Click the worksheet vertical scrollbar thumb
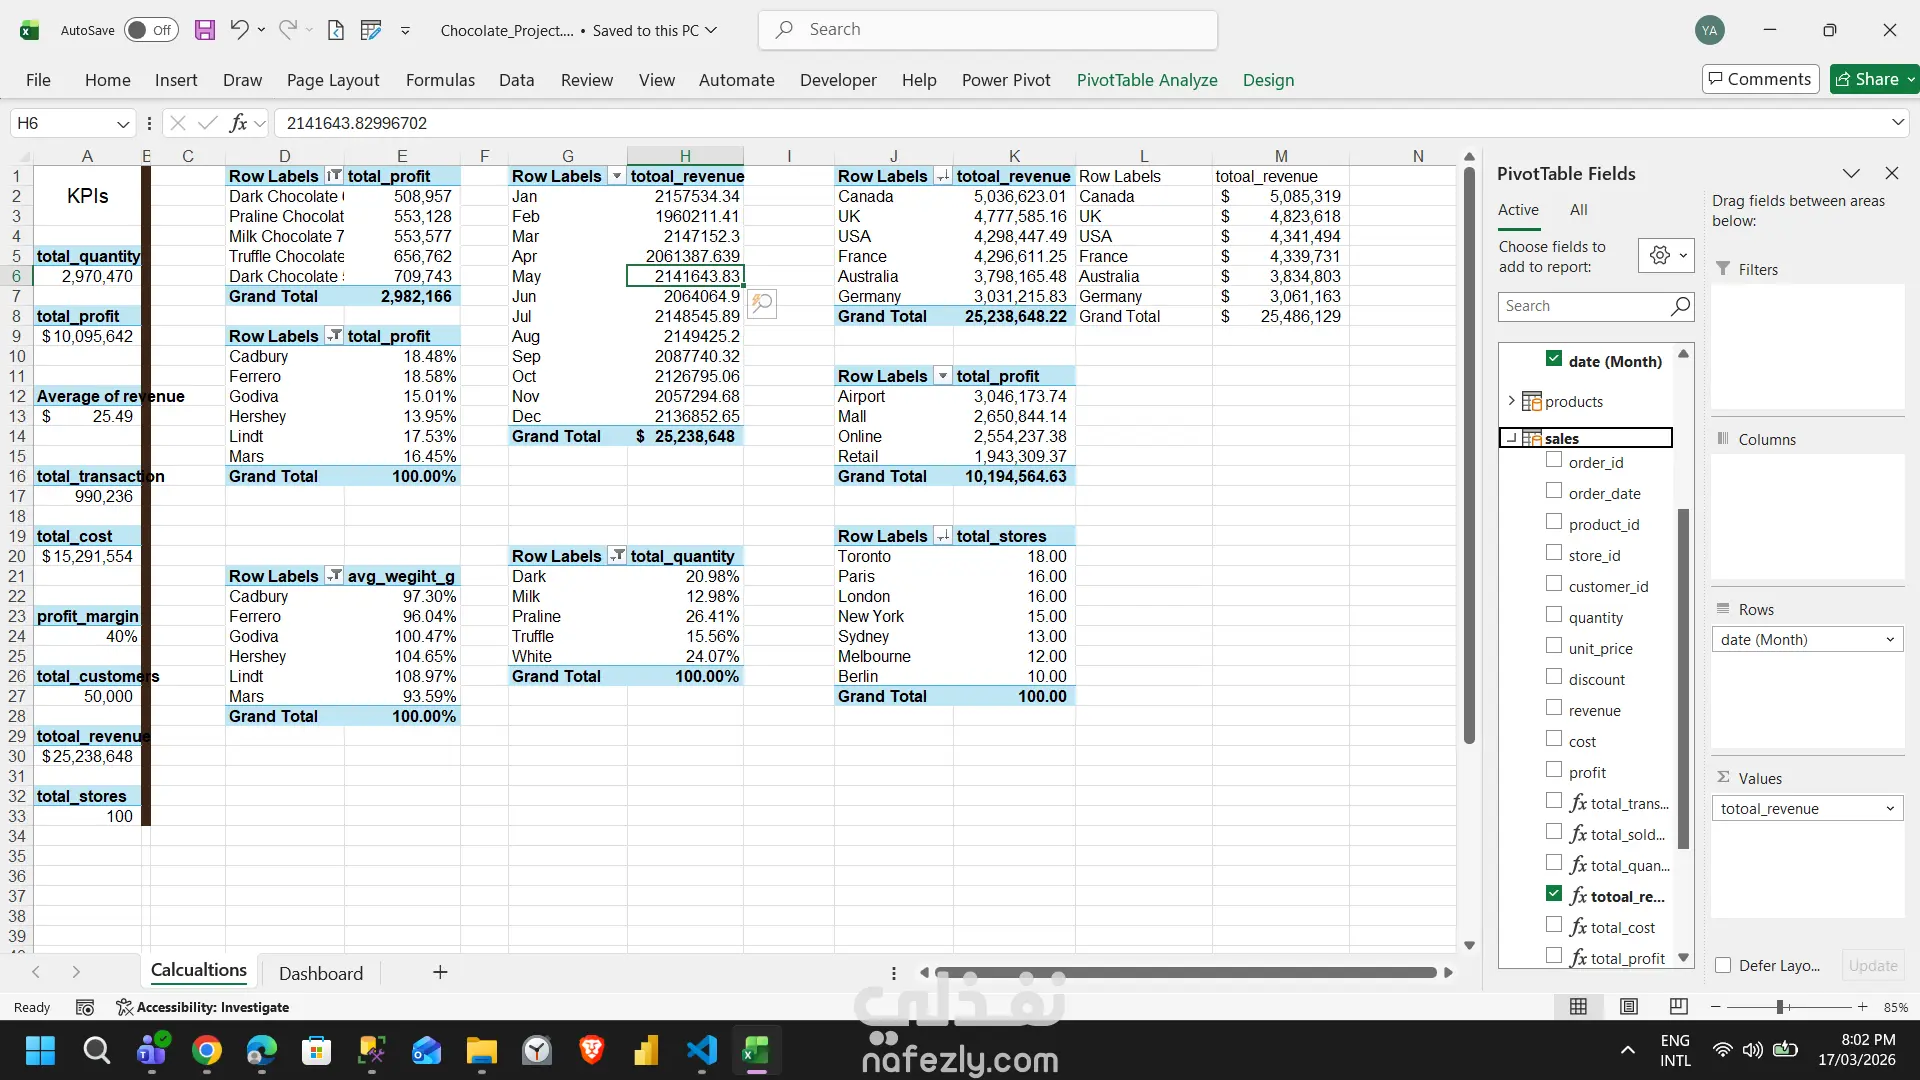This screenshot has height=1080, width=1920. tap(1469, 455)
